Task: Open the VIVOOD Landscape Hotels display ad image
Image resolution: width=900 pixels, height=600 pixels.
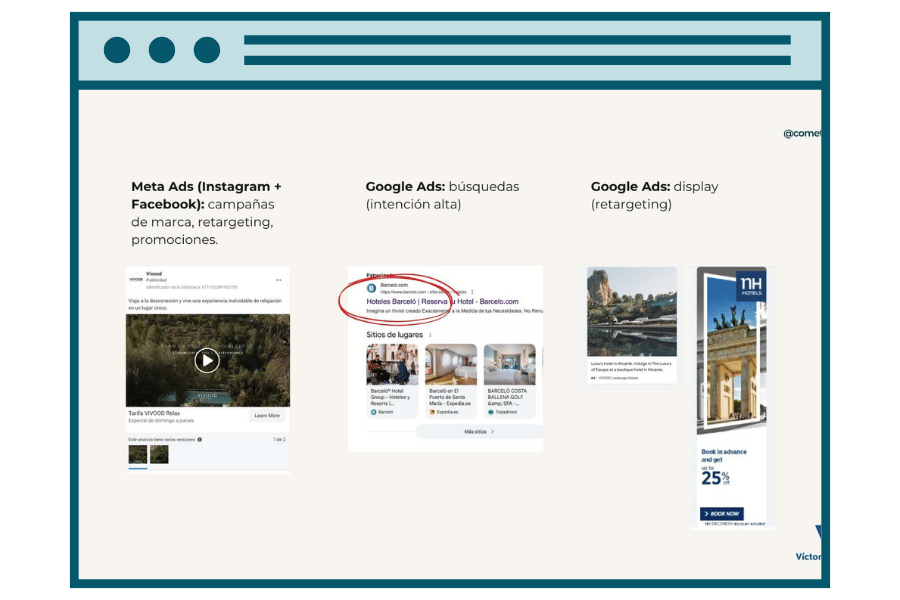Action: click(x=631, y=312)
